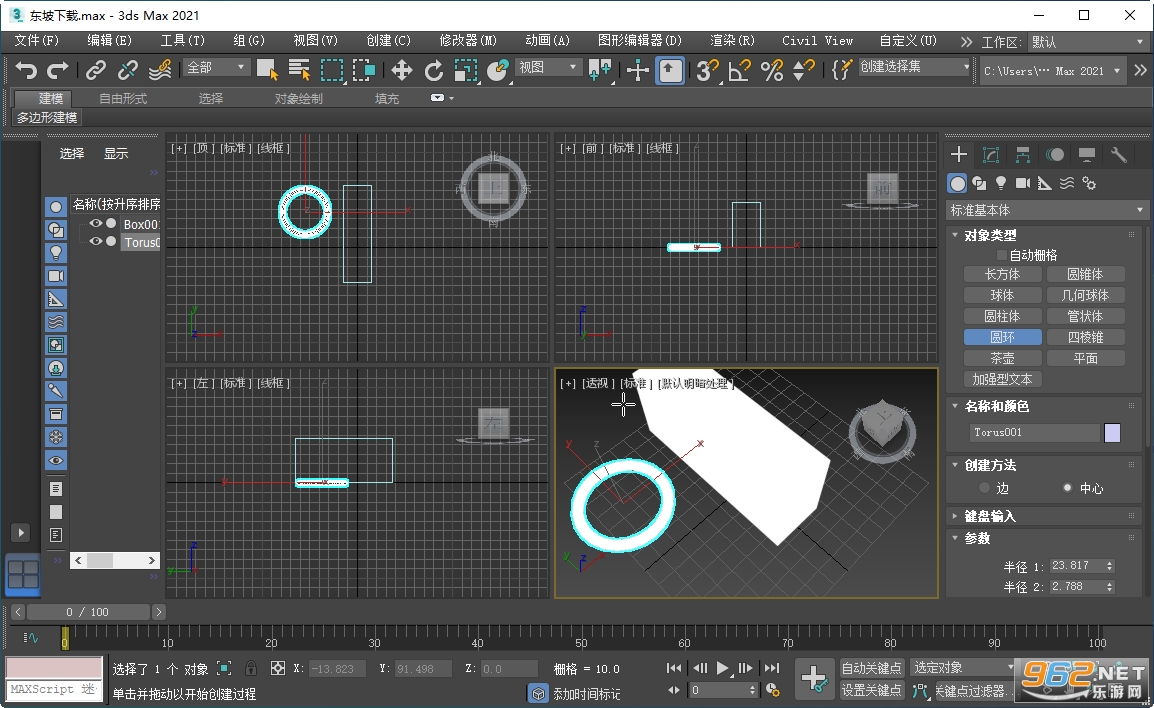Viewport: 1154px width, 708px height.
Task: Click the Torus001 name input field
Action: [1034, 433]
